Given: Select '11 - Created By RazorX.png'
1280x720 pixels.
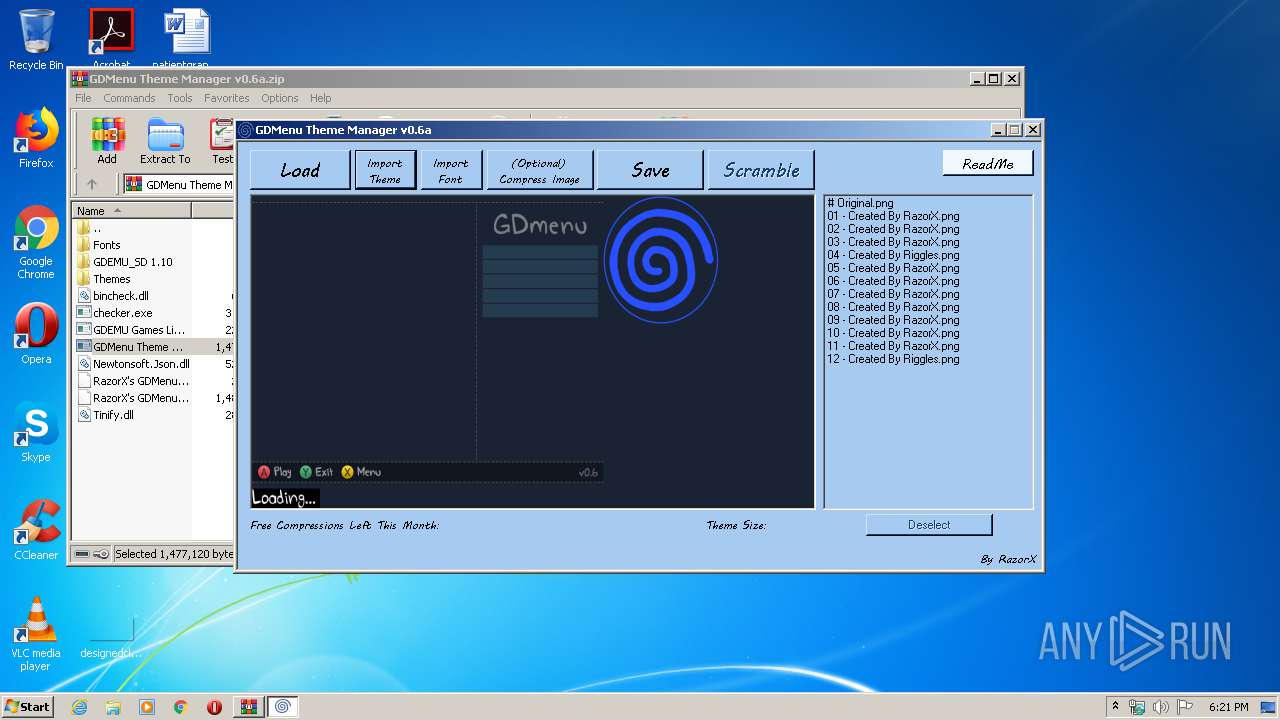Looking at the screenshot, I should coord(893,346).
